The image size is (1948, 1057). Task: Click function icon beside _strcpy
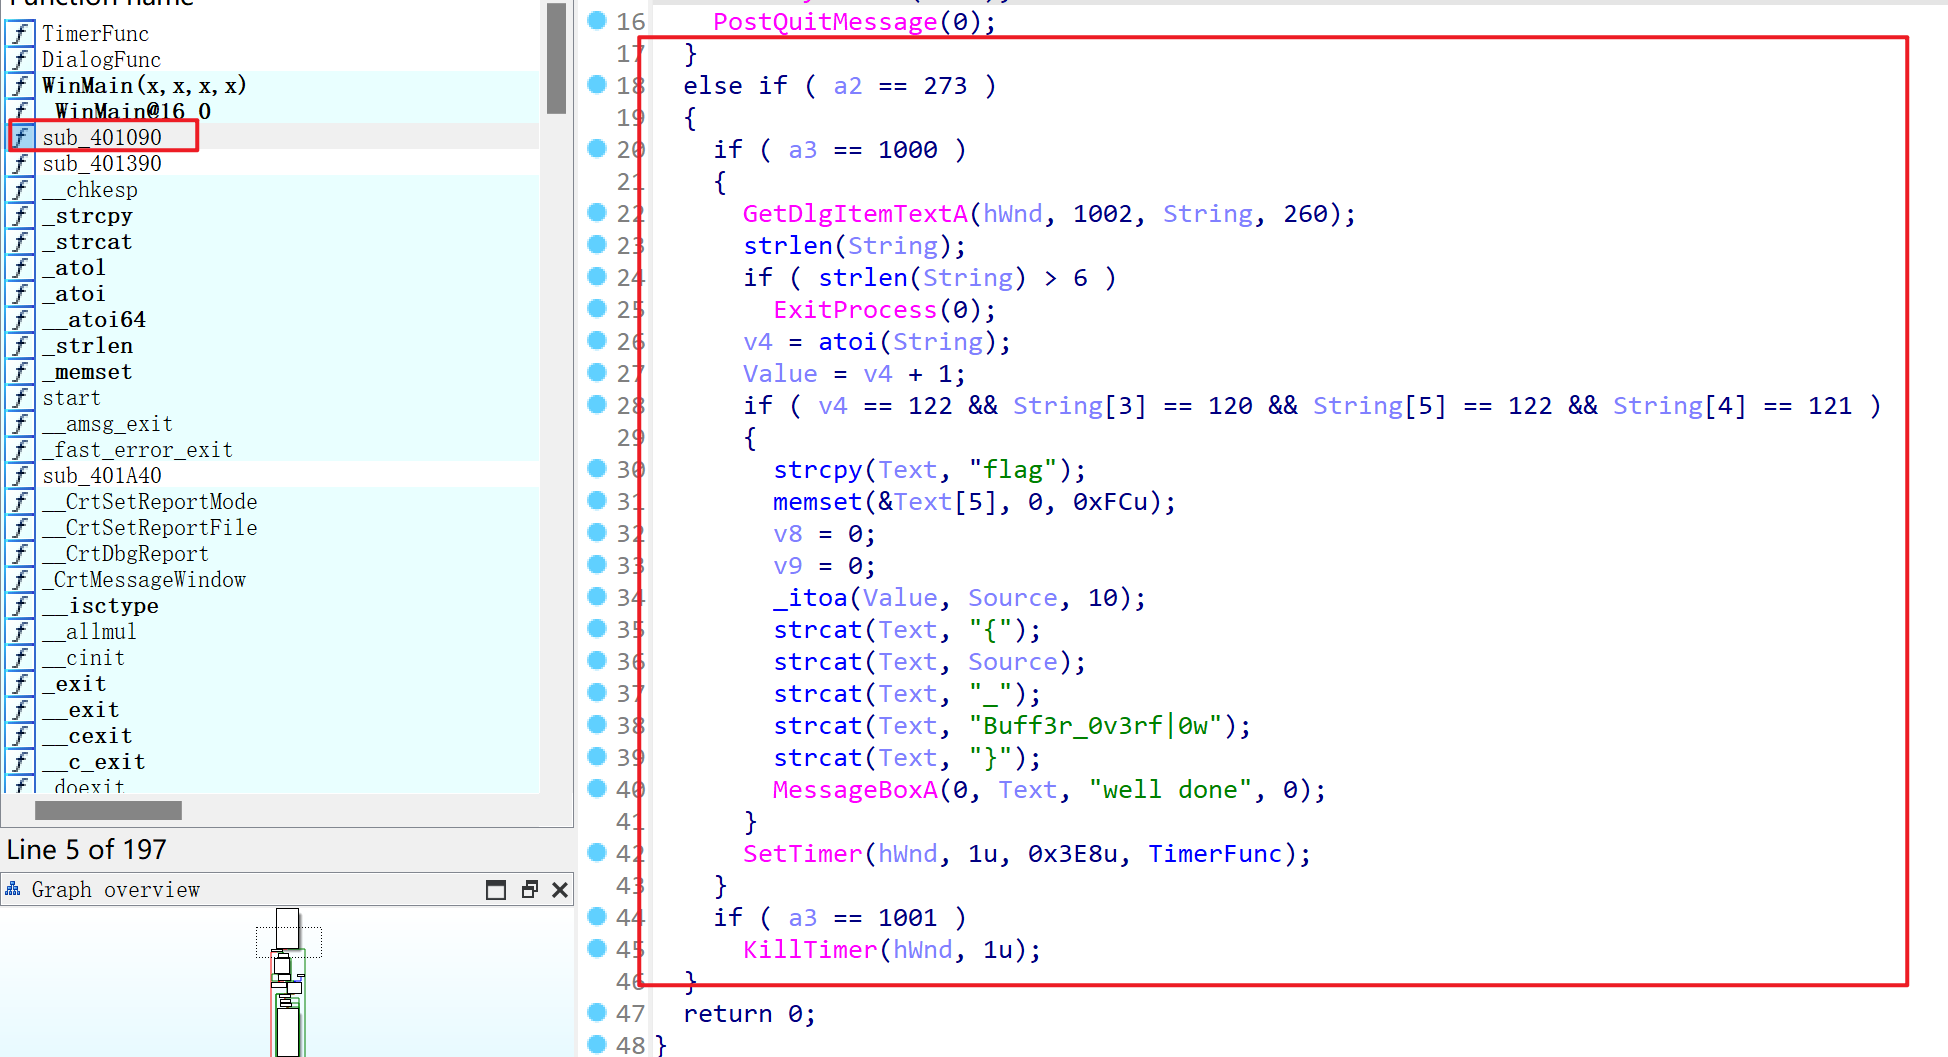click(x=20, y=215)
